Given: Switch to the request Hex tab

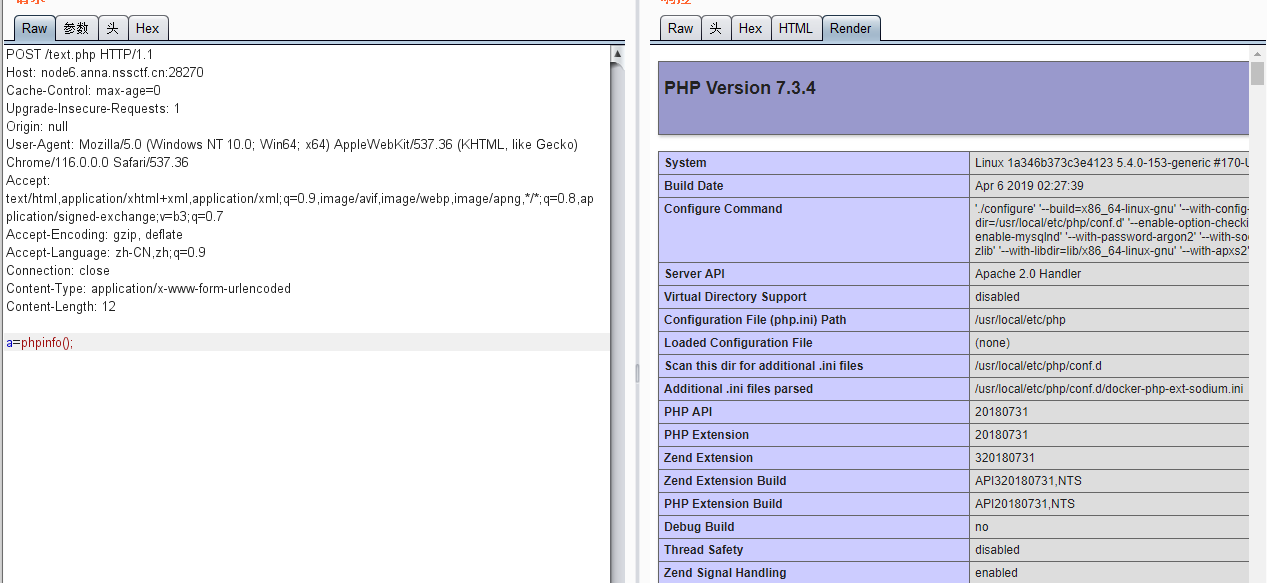Looking at the screenshot, I should (x=147, y=28).
